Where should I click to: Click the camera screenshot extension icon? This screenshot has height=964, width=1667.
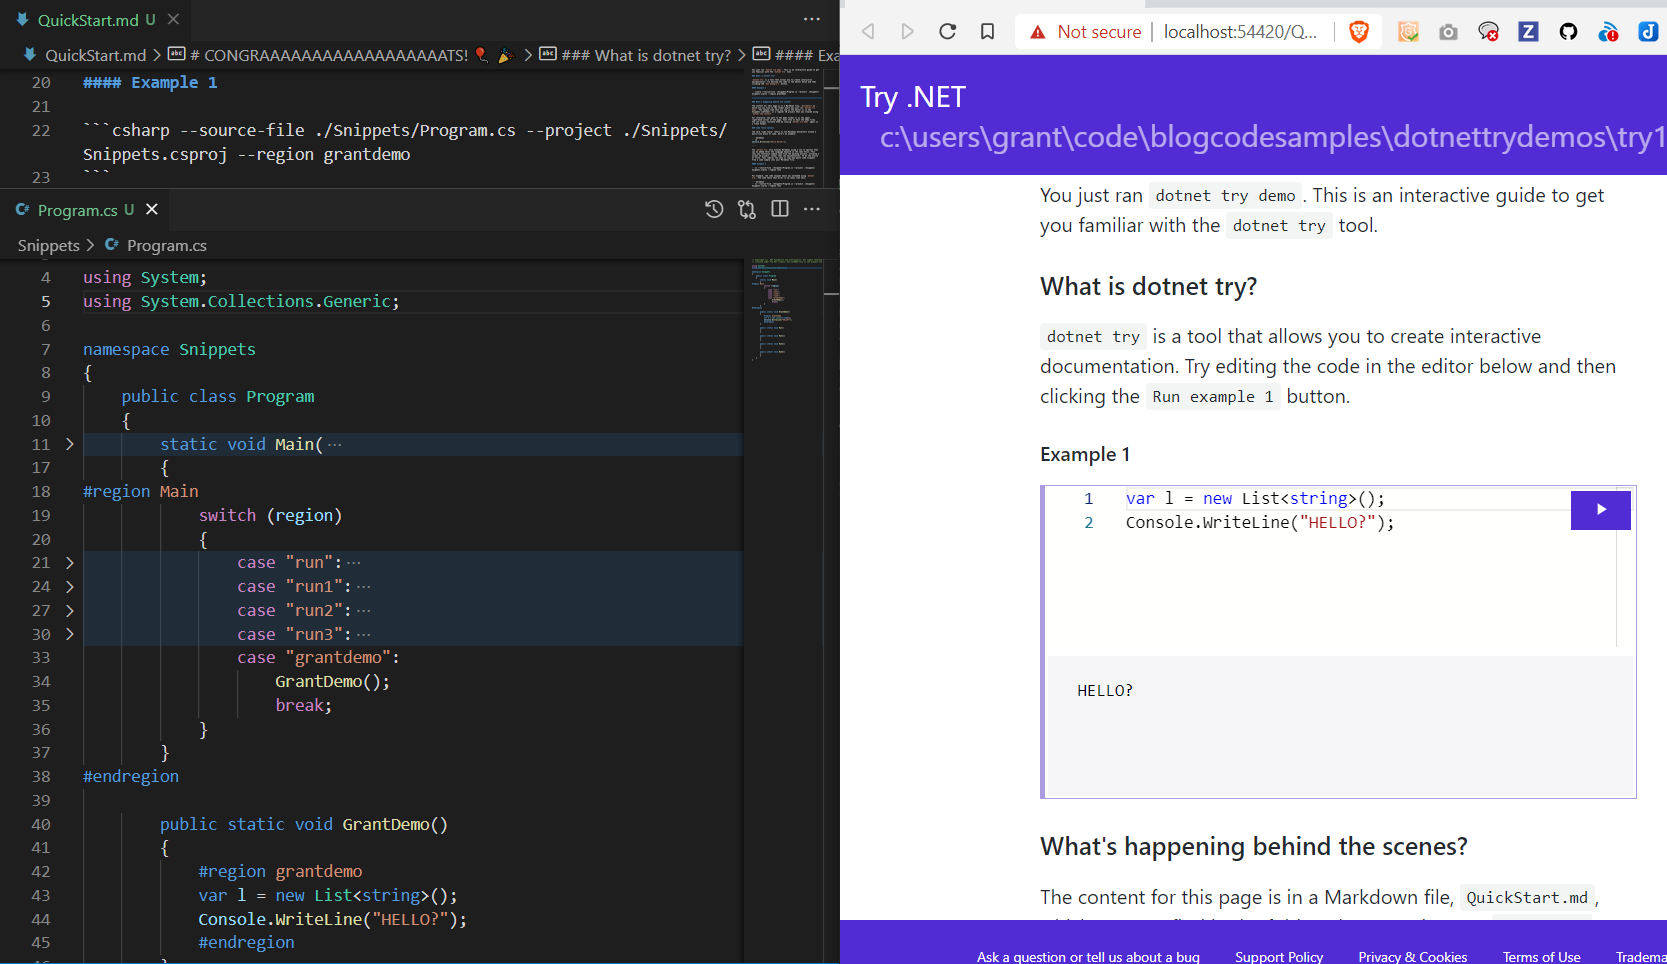pos(1448,32)
